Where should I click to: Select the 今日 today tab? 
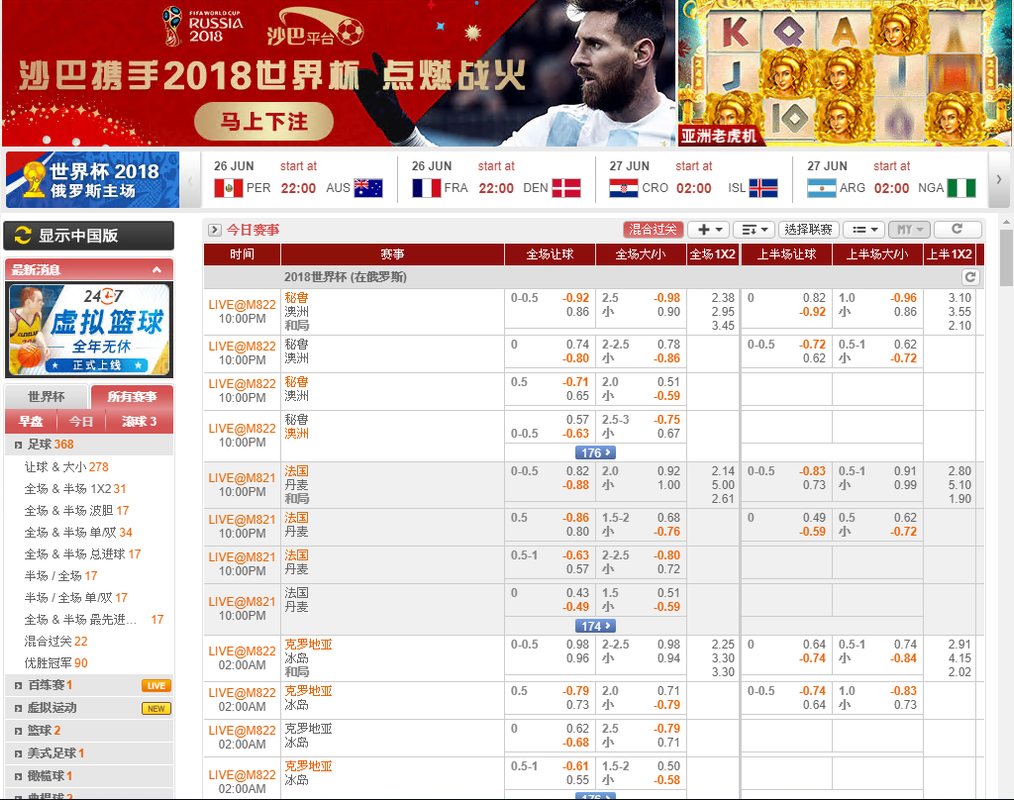[x=81, y=422]
